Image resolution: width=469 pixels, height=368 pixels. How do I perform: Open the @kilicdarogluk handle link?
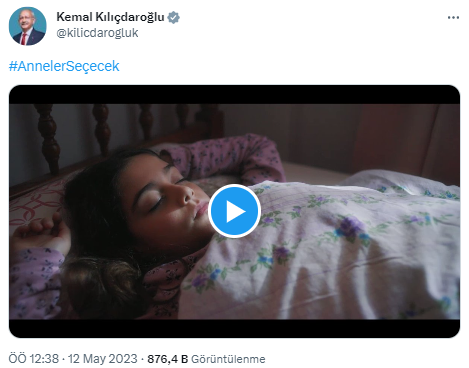[97, 33]
